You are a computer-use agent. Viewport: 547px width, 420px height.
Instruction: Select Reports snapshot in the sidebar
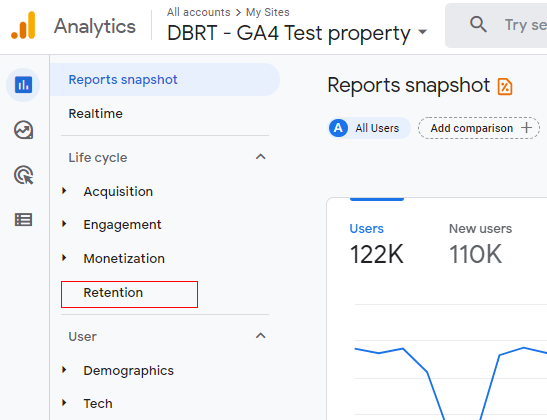165,80
